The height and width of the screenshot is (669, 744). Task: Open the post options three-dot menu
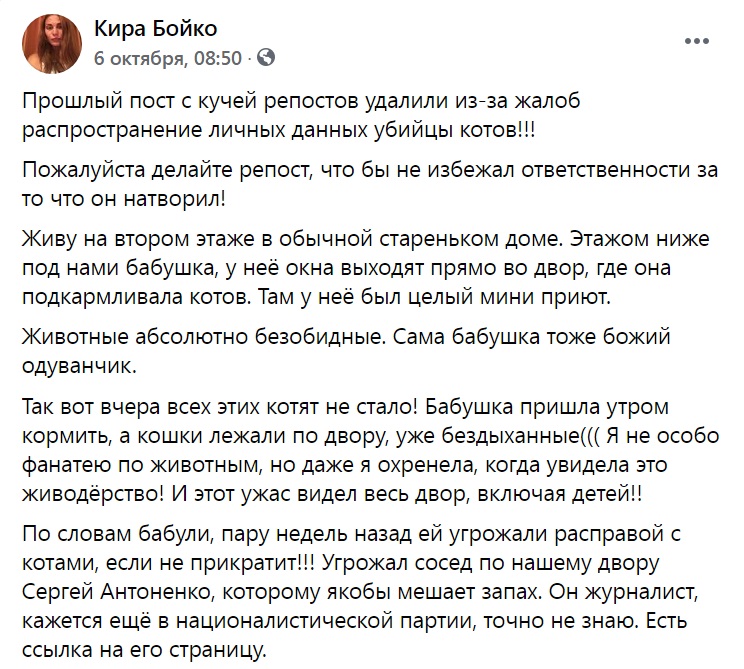click(697, 41)
